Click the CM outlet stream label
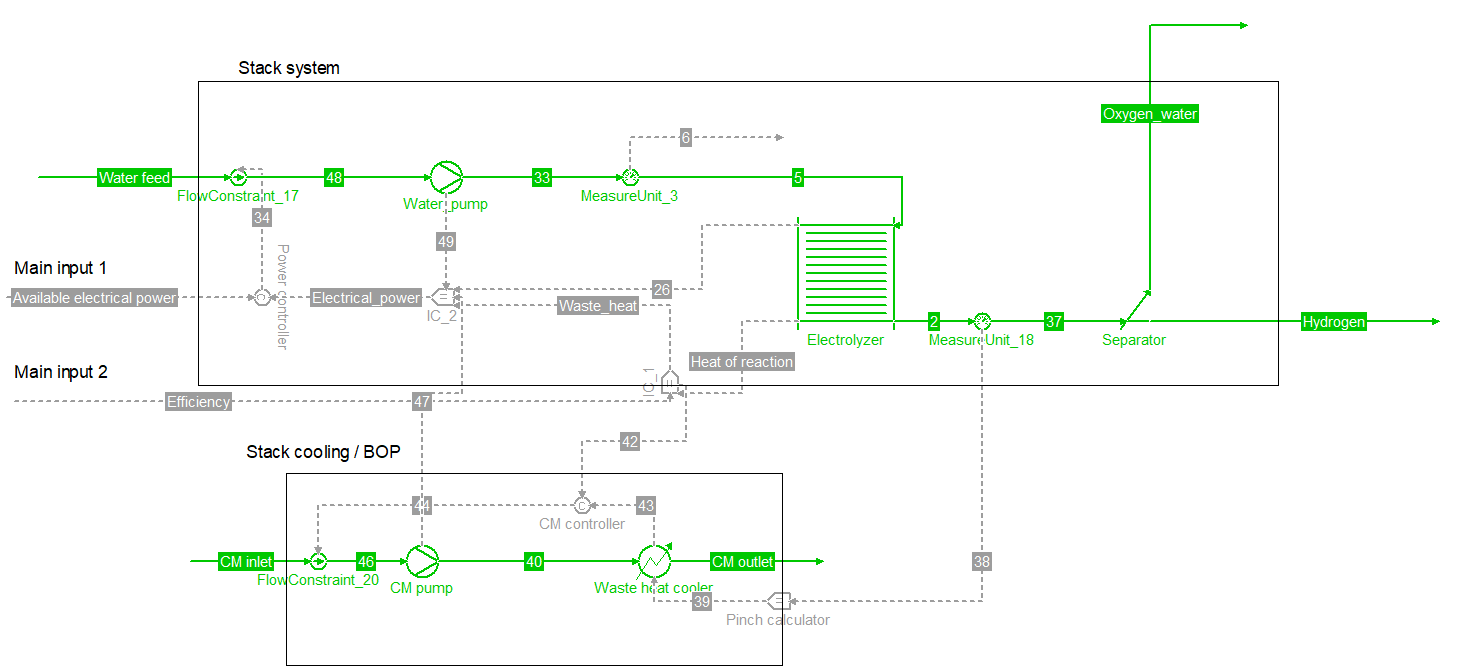Screen dimensions: 1472x672 pos(742,562)
